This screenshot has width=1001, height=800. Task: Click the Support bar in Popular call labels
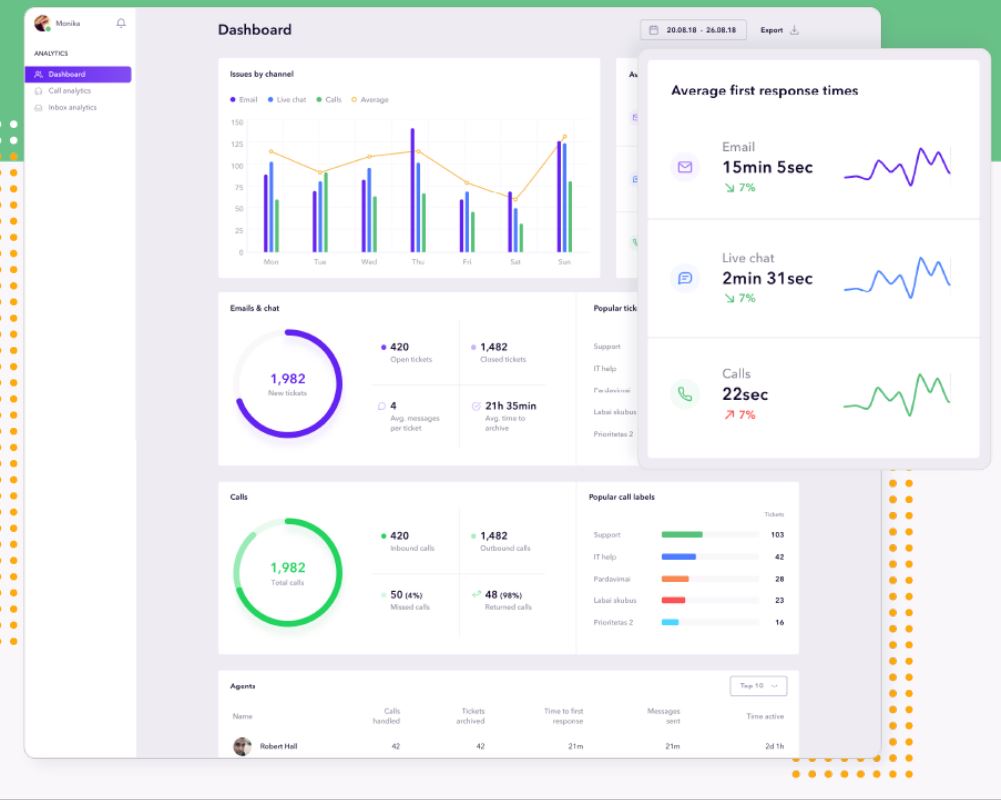(x=682, y=535)
